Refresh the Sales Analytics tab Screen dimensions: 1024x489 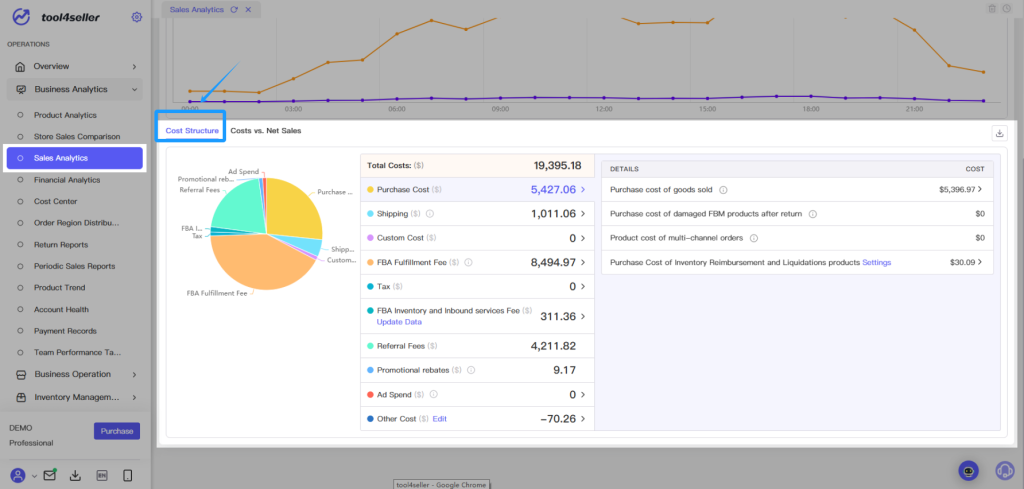click(234, 10)
